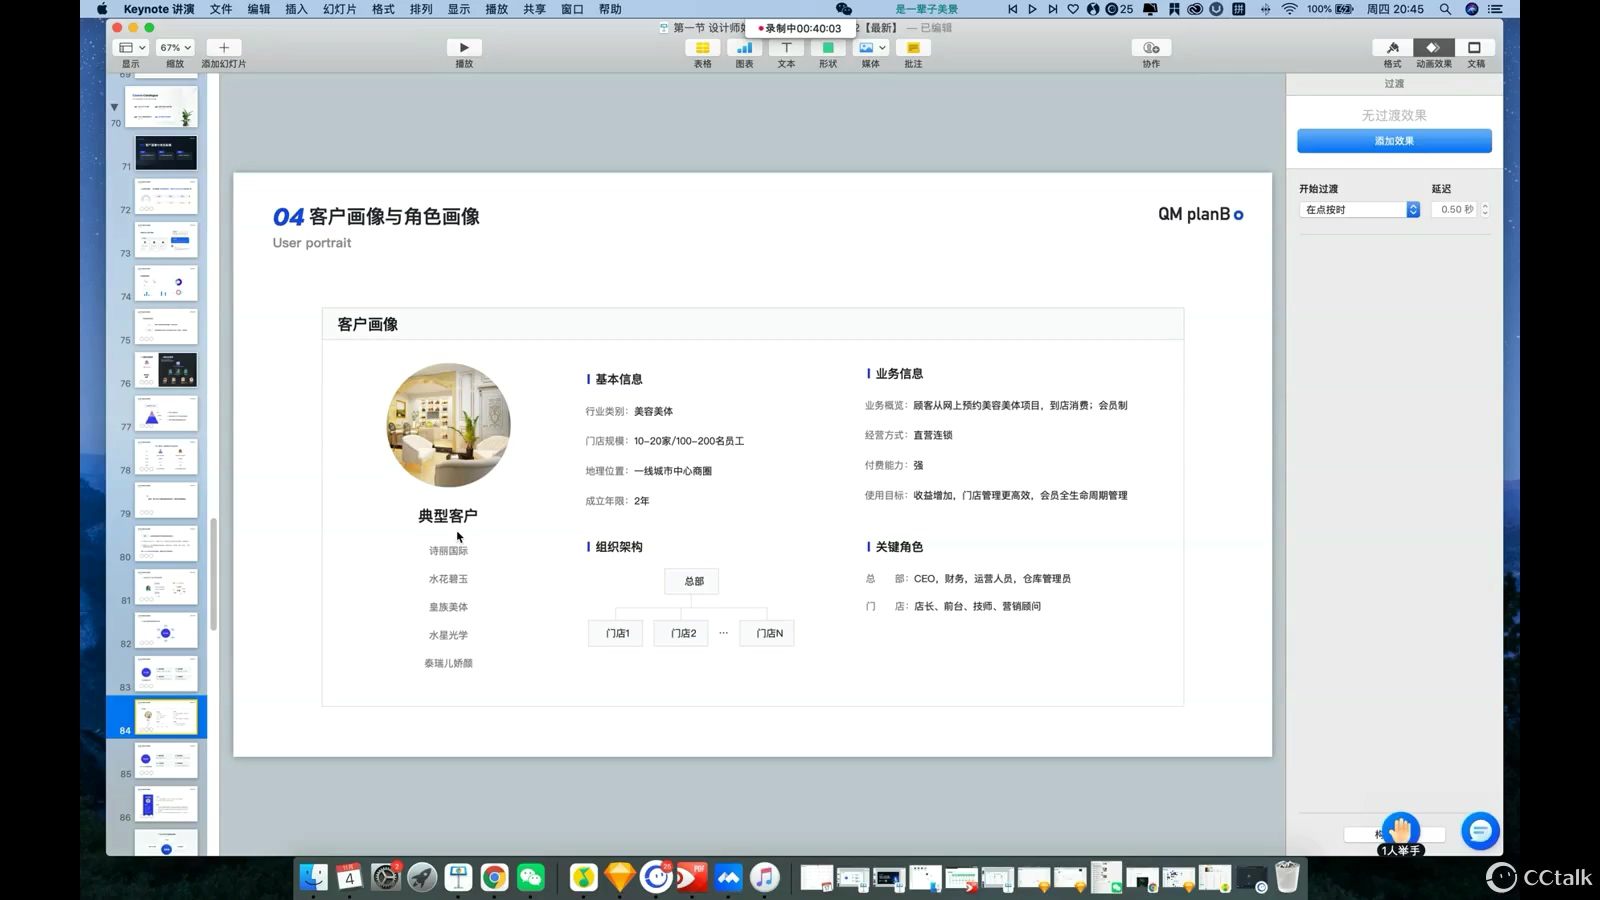
Task: Open the 文件 menu
Action: coord(221,9)
